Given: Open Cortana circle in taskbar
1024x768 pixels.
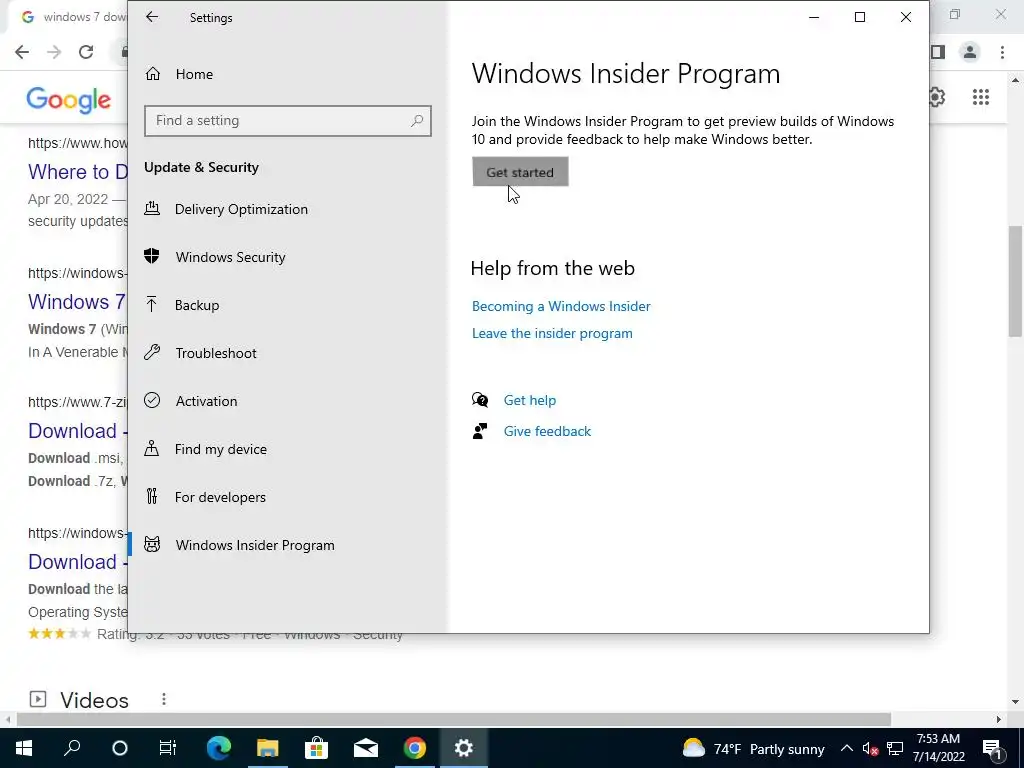Looking at the screenshot, I should point(120,748).
